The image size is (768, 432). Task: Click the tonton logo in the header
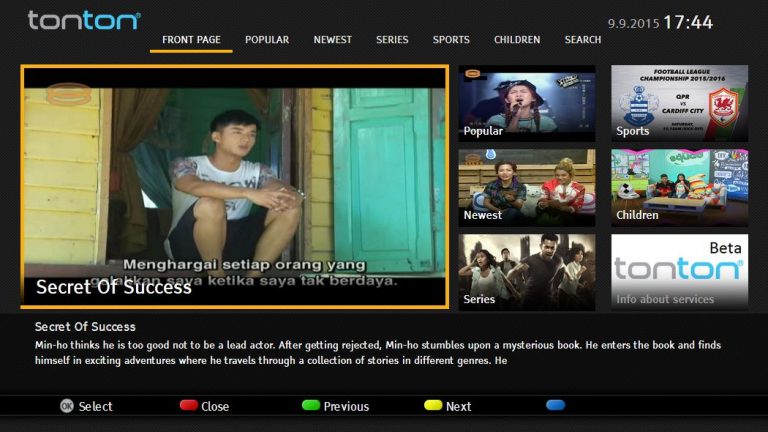pos(84,21)
